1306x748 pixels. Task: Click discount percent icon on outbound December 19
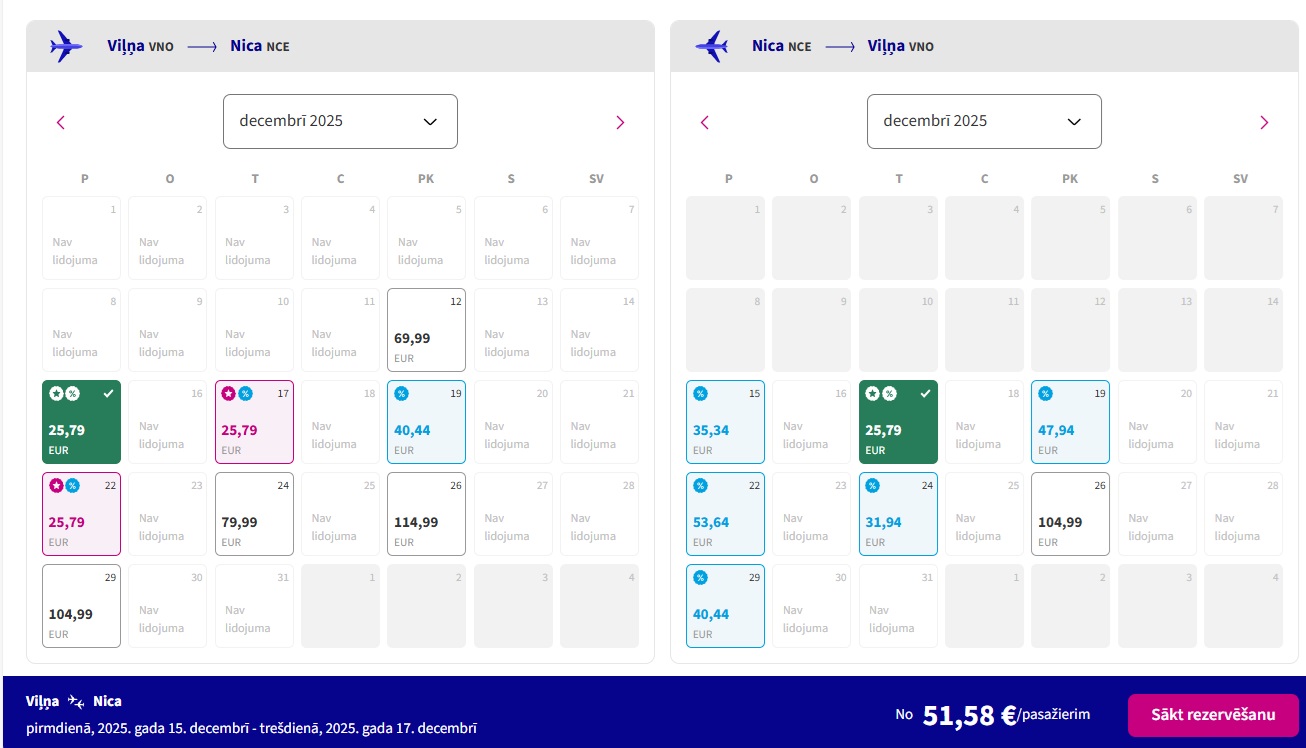coord(402,393)
